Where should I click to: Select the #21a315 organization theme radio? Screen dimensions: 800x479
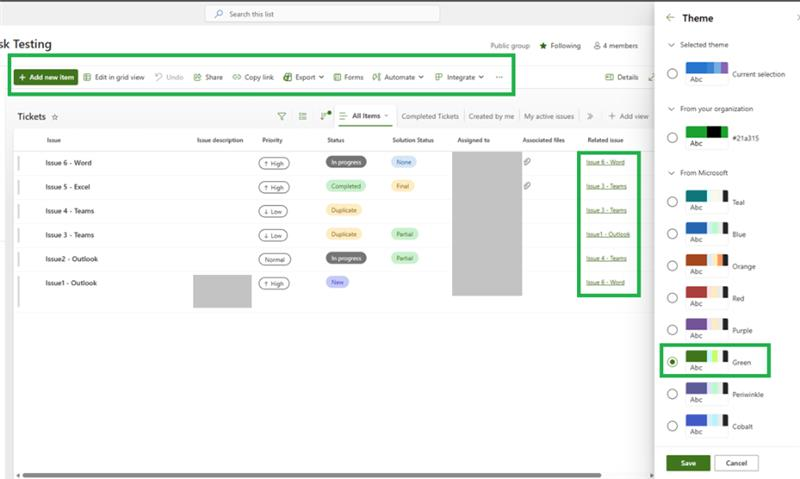click(672, 138)
